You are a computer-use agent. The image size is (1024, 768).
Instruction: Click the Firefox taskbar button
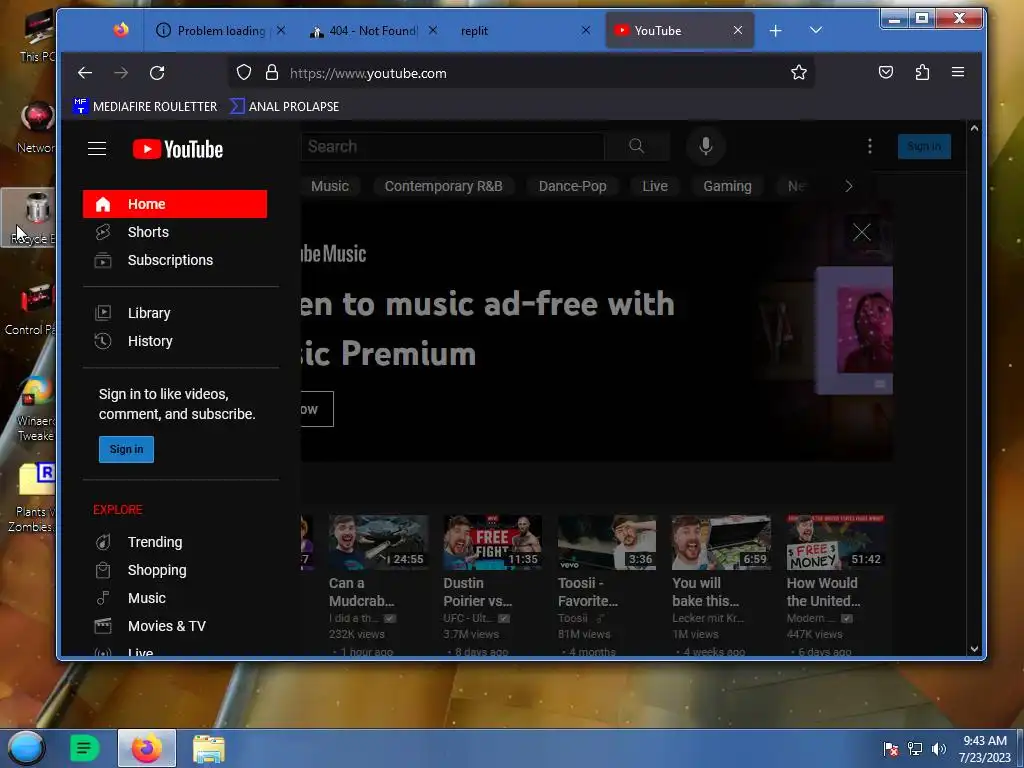147,748
